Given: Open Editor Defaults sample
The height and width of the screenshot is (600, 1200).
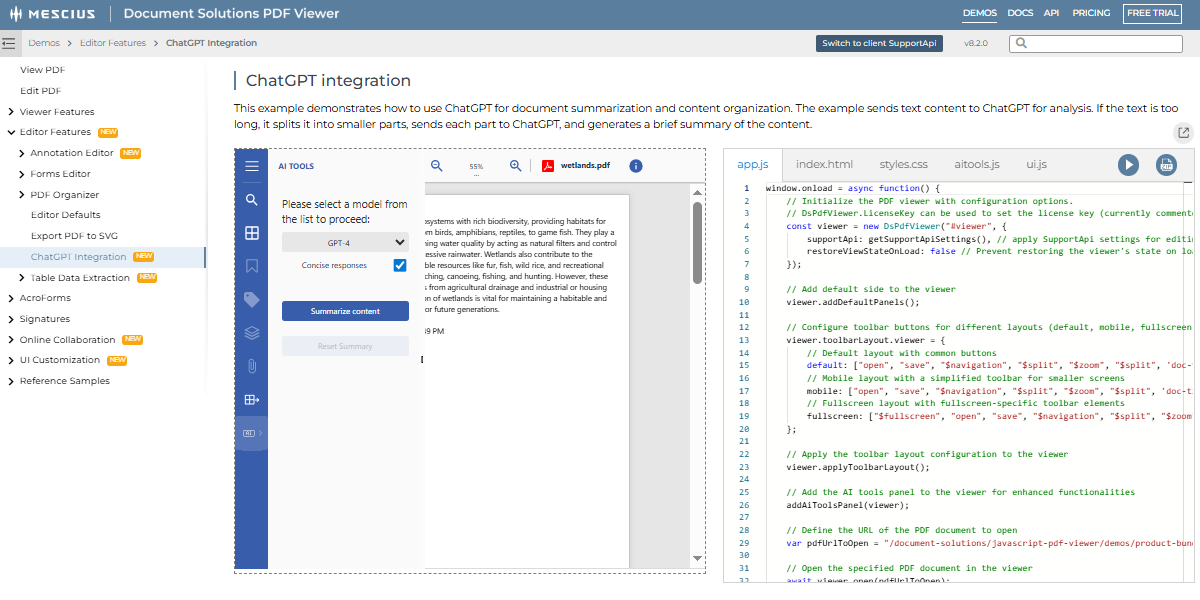Looking at the screenshot, I should click(65, 215).
